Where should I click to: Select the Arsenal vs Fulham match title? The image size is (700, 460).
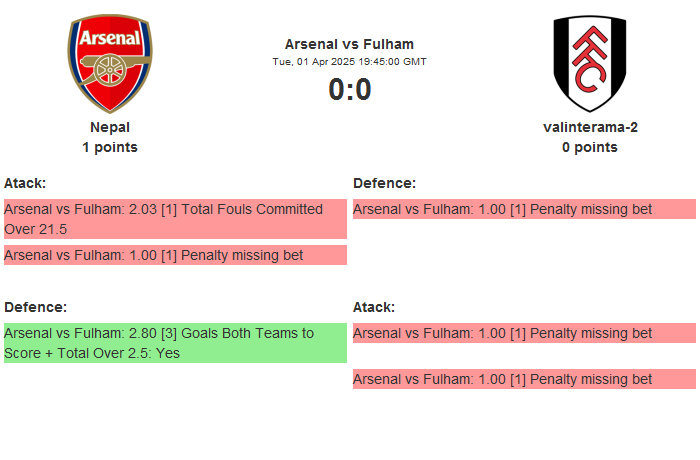(349, 44)
